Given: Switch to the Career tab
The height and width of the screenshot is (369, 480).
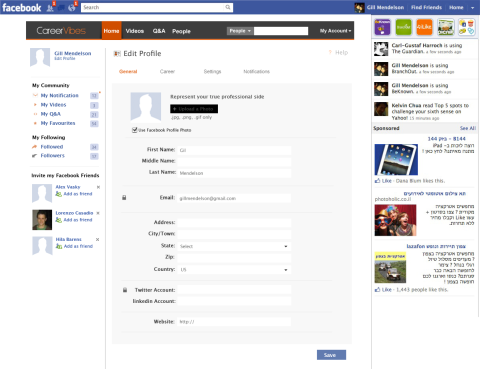Looking at the screenshot, I should point(167,71).
